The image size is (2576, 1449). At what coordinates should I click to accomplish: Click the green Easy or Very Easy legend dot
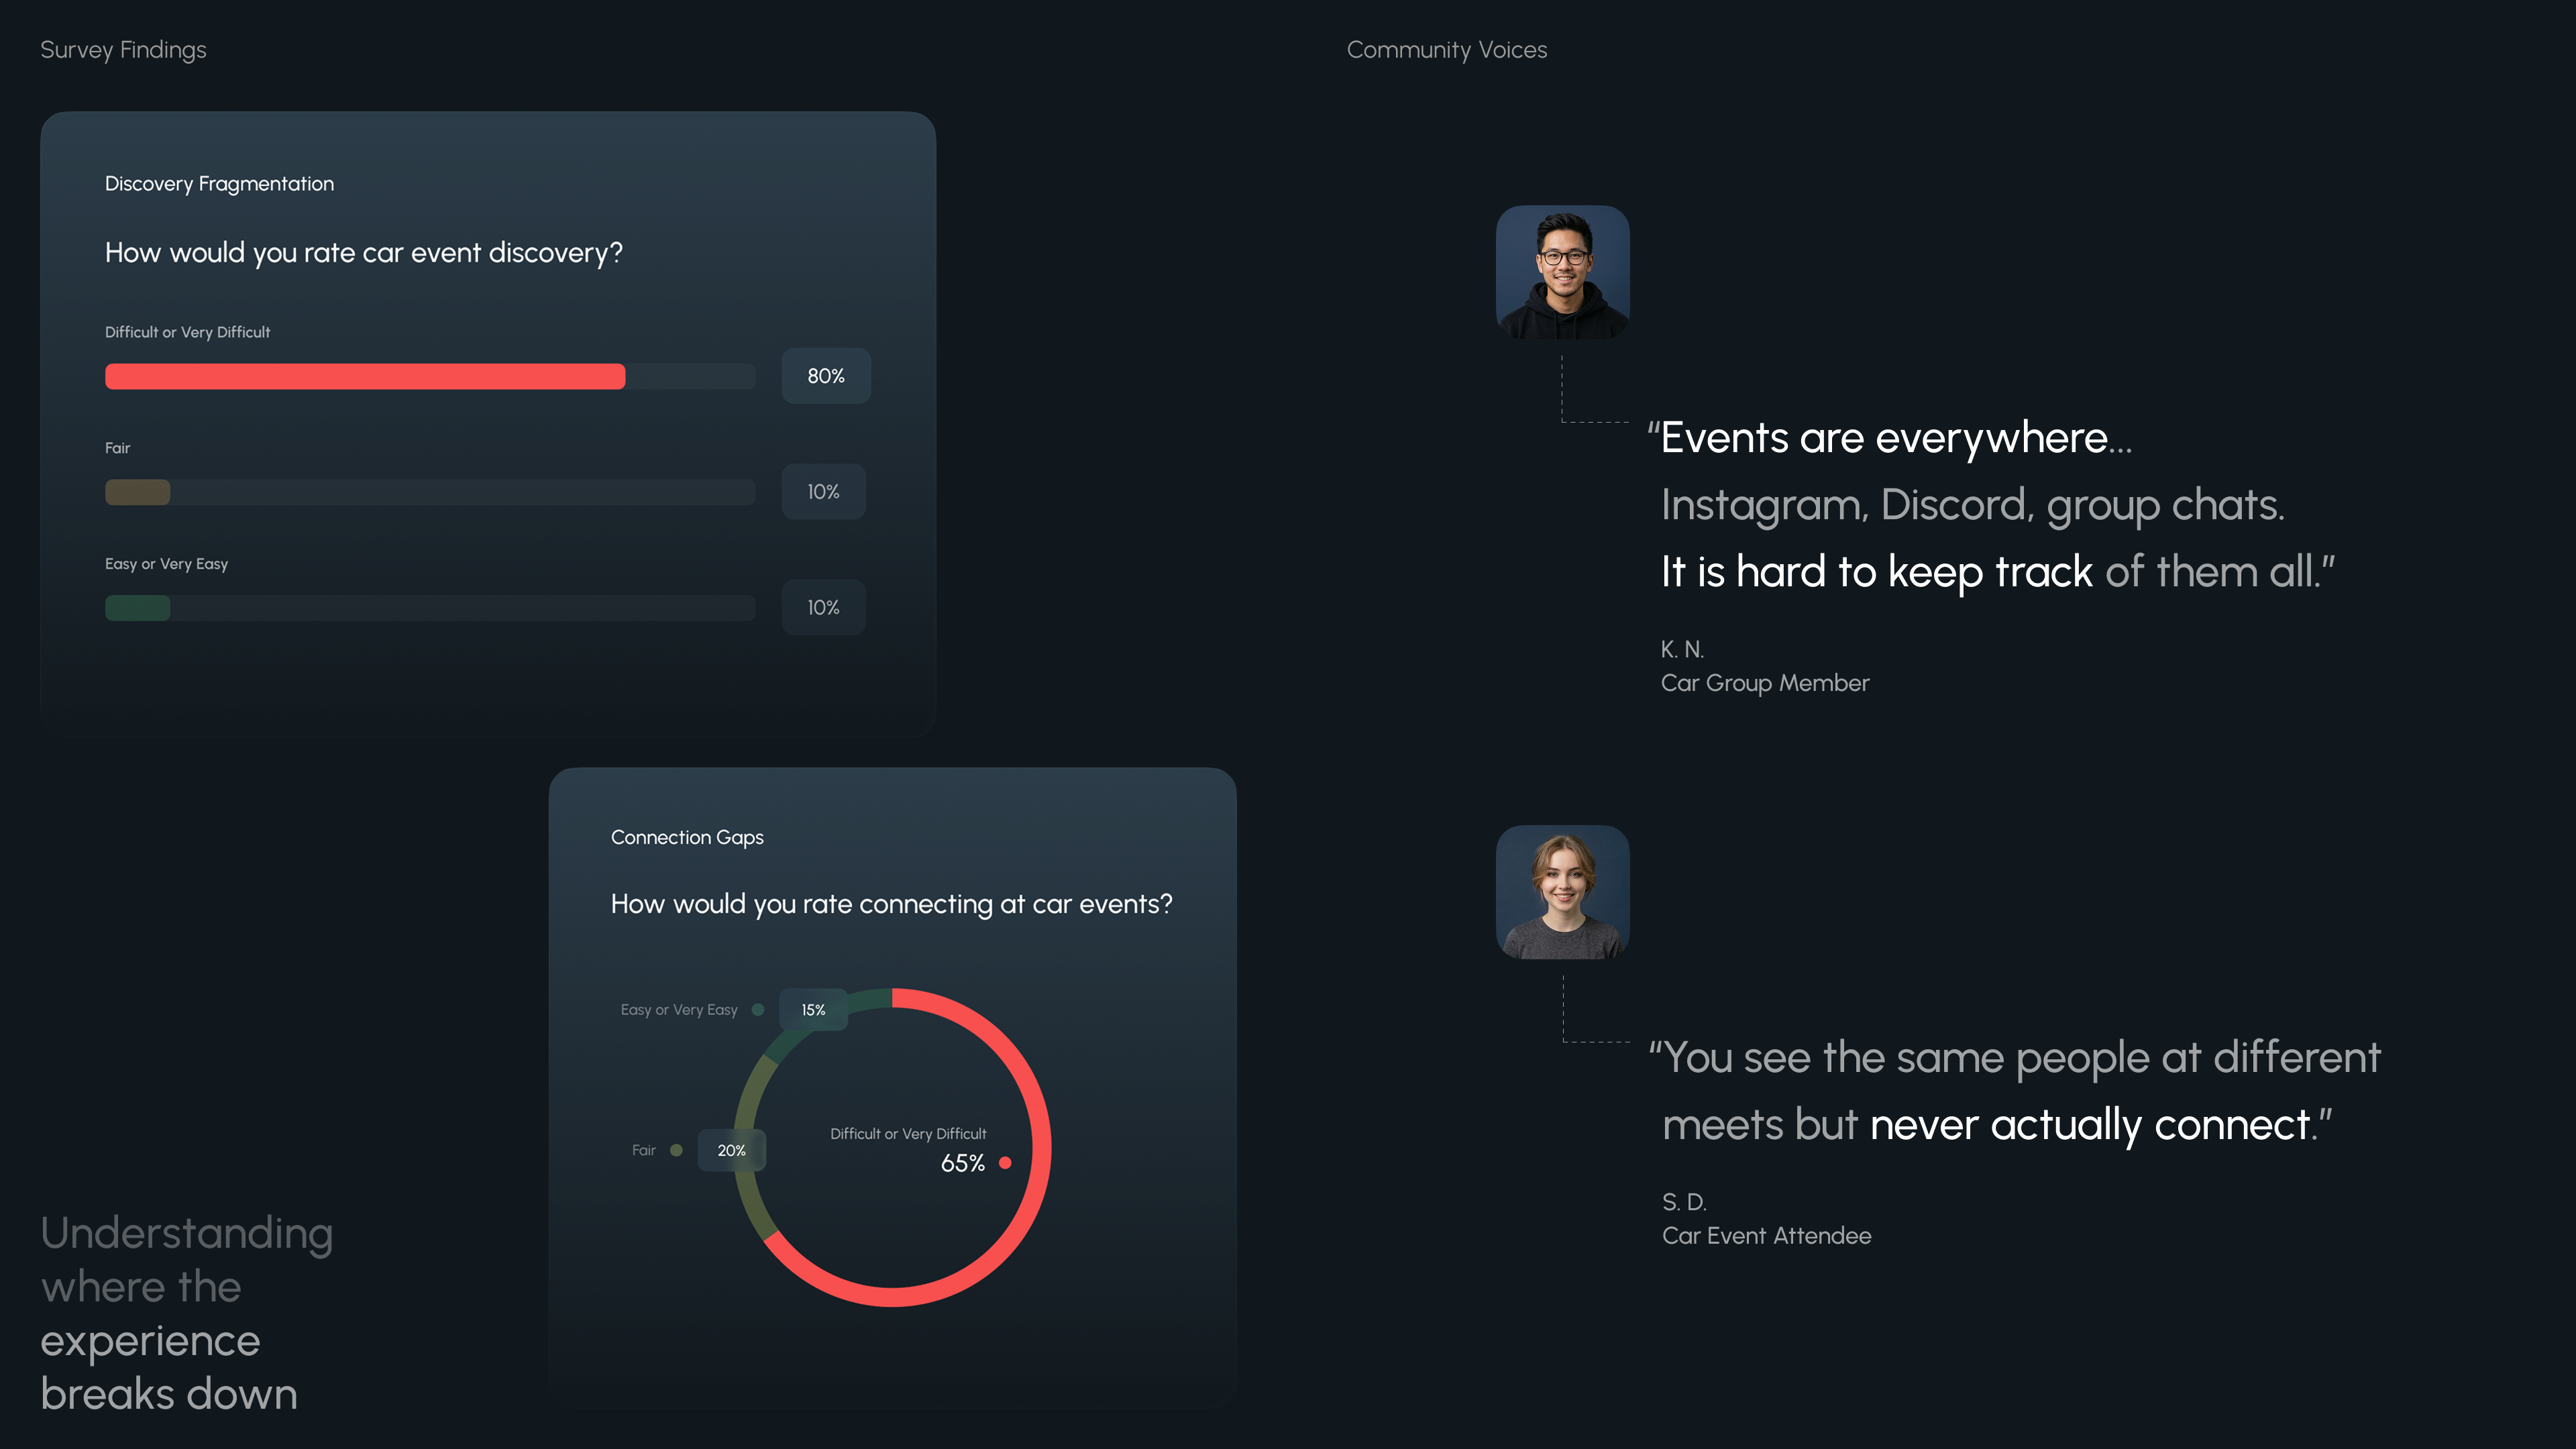758,1010
